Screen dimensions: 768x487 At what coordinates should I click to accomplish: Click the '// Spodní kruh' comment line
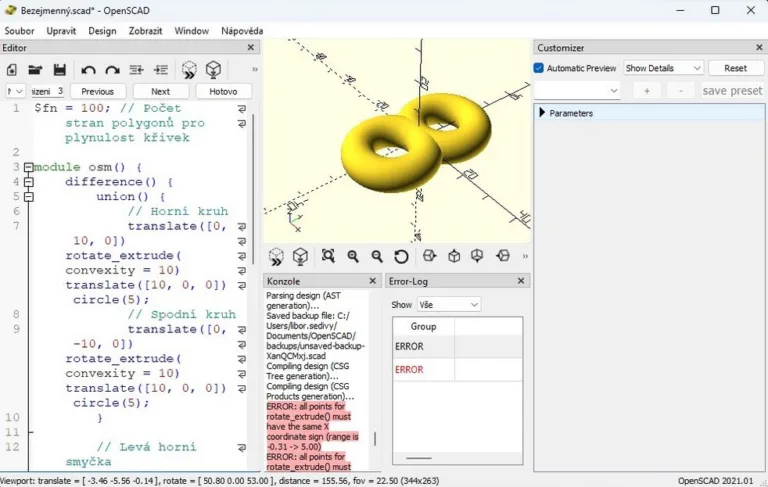(x=182, y=314)
